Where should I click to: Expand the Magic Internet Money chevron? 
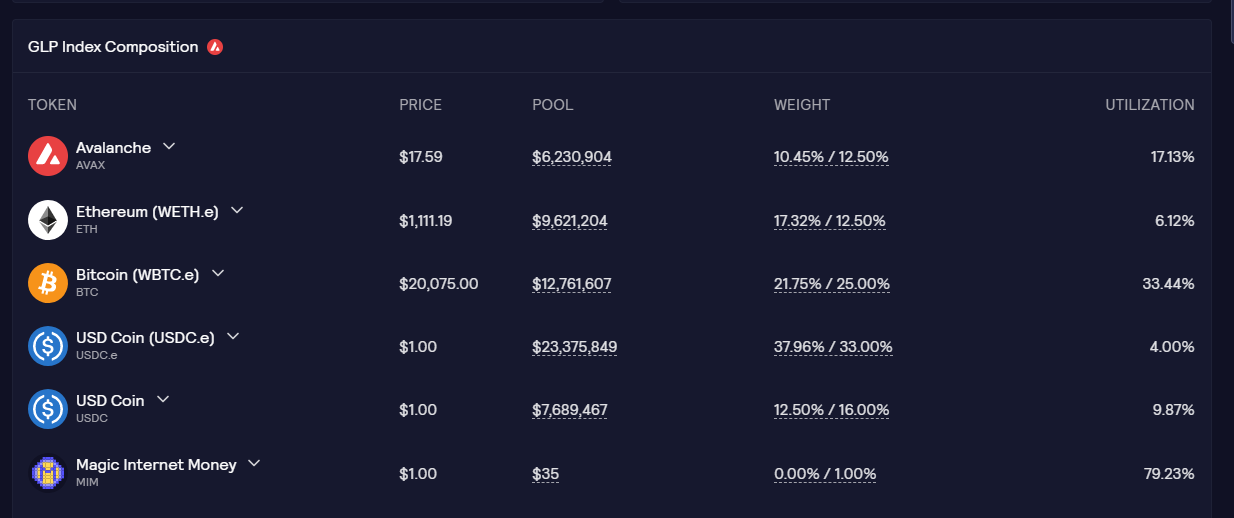tap(254, 463)
